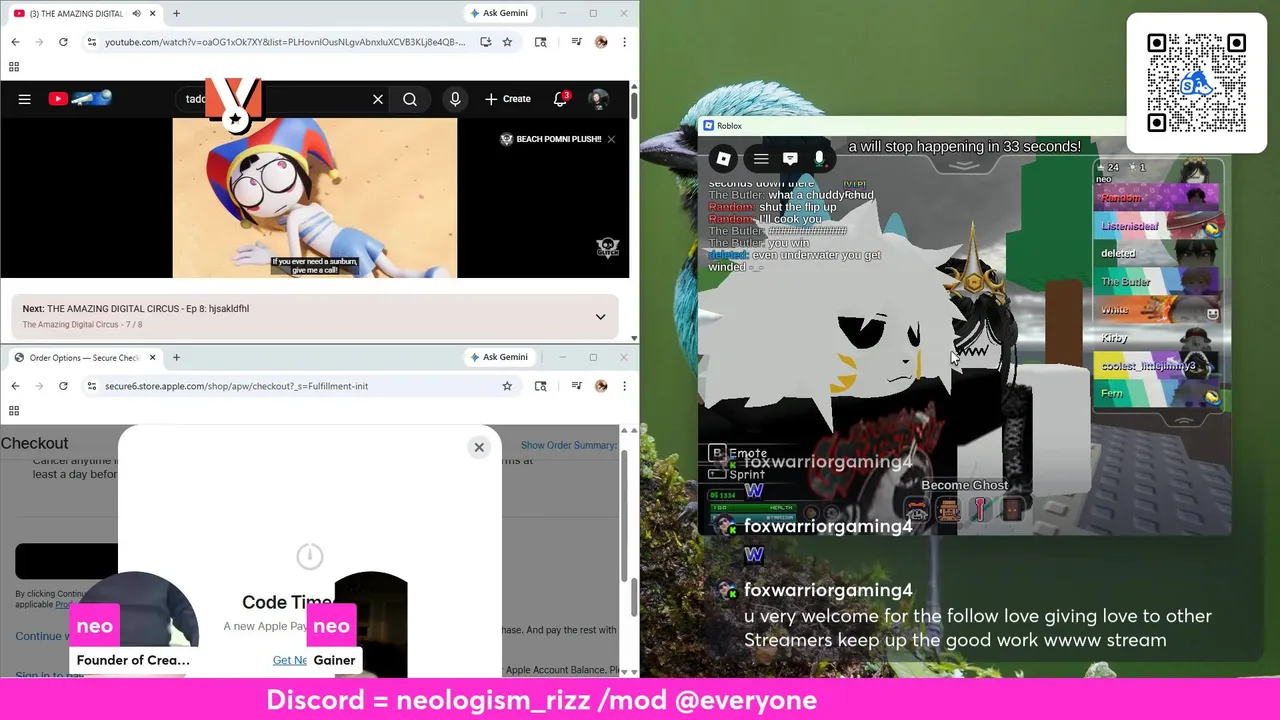Toggle Roblox chat window icon
The image size is (1280, 720).
pos(790,159)
